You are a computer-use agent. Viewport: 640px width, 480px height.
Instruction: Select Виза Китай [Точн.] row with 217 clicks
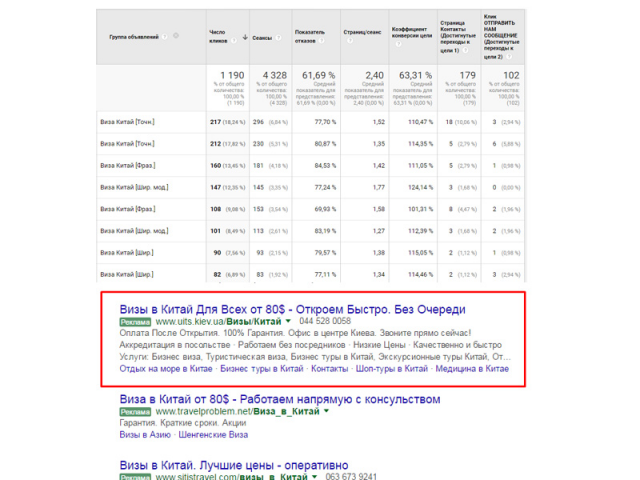point(310,122)
